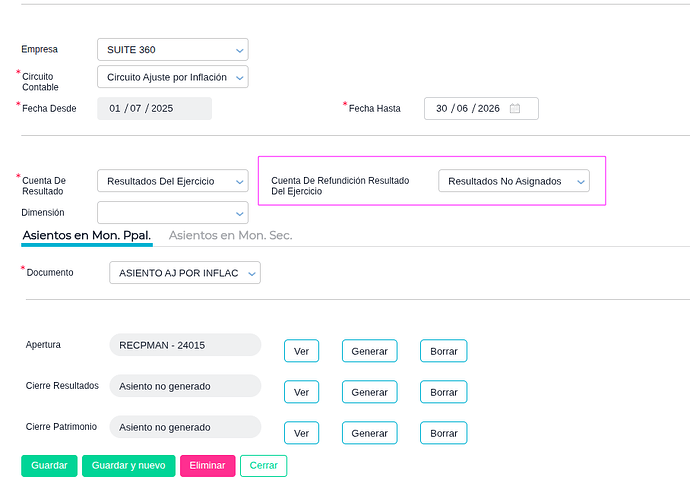Click the Fecha Hasta date field
Viewport: 690px width, 483px height.
481,109
